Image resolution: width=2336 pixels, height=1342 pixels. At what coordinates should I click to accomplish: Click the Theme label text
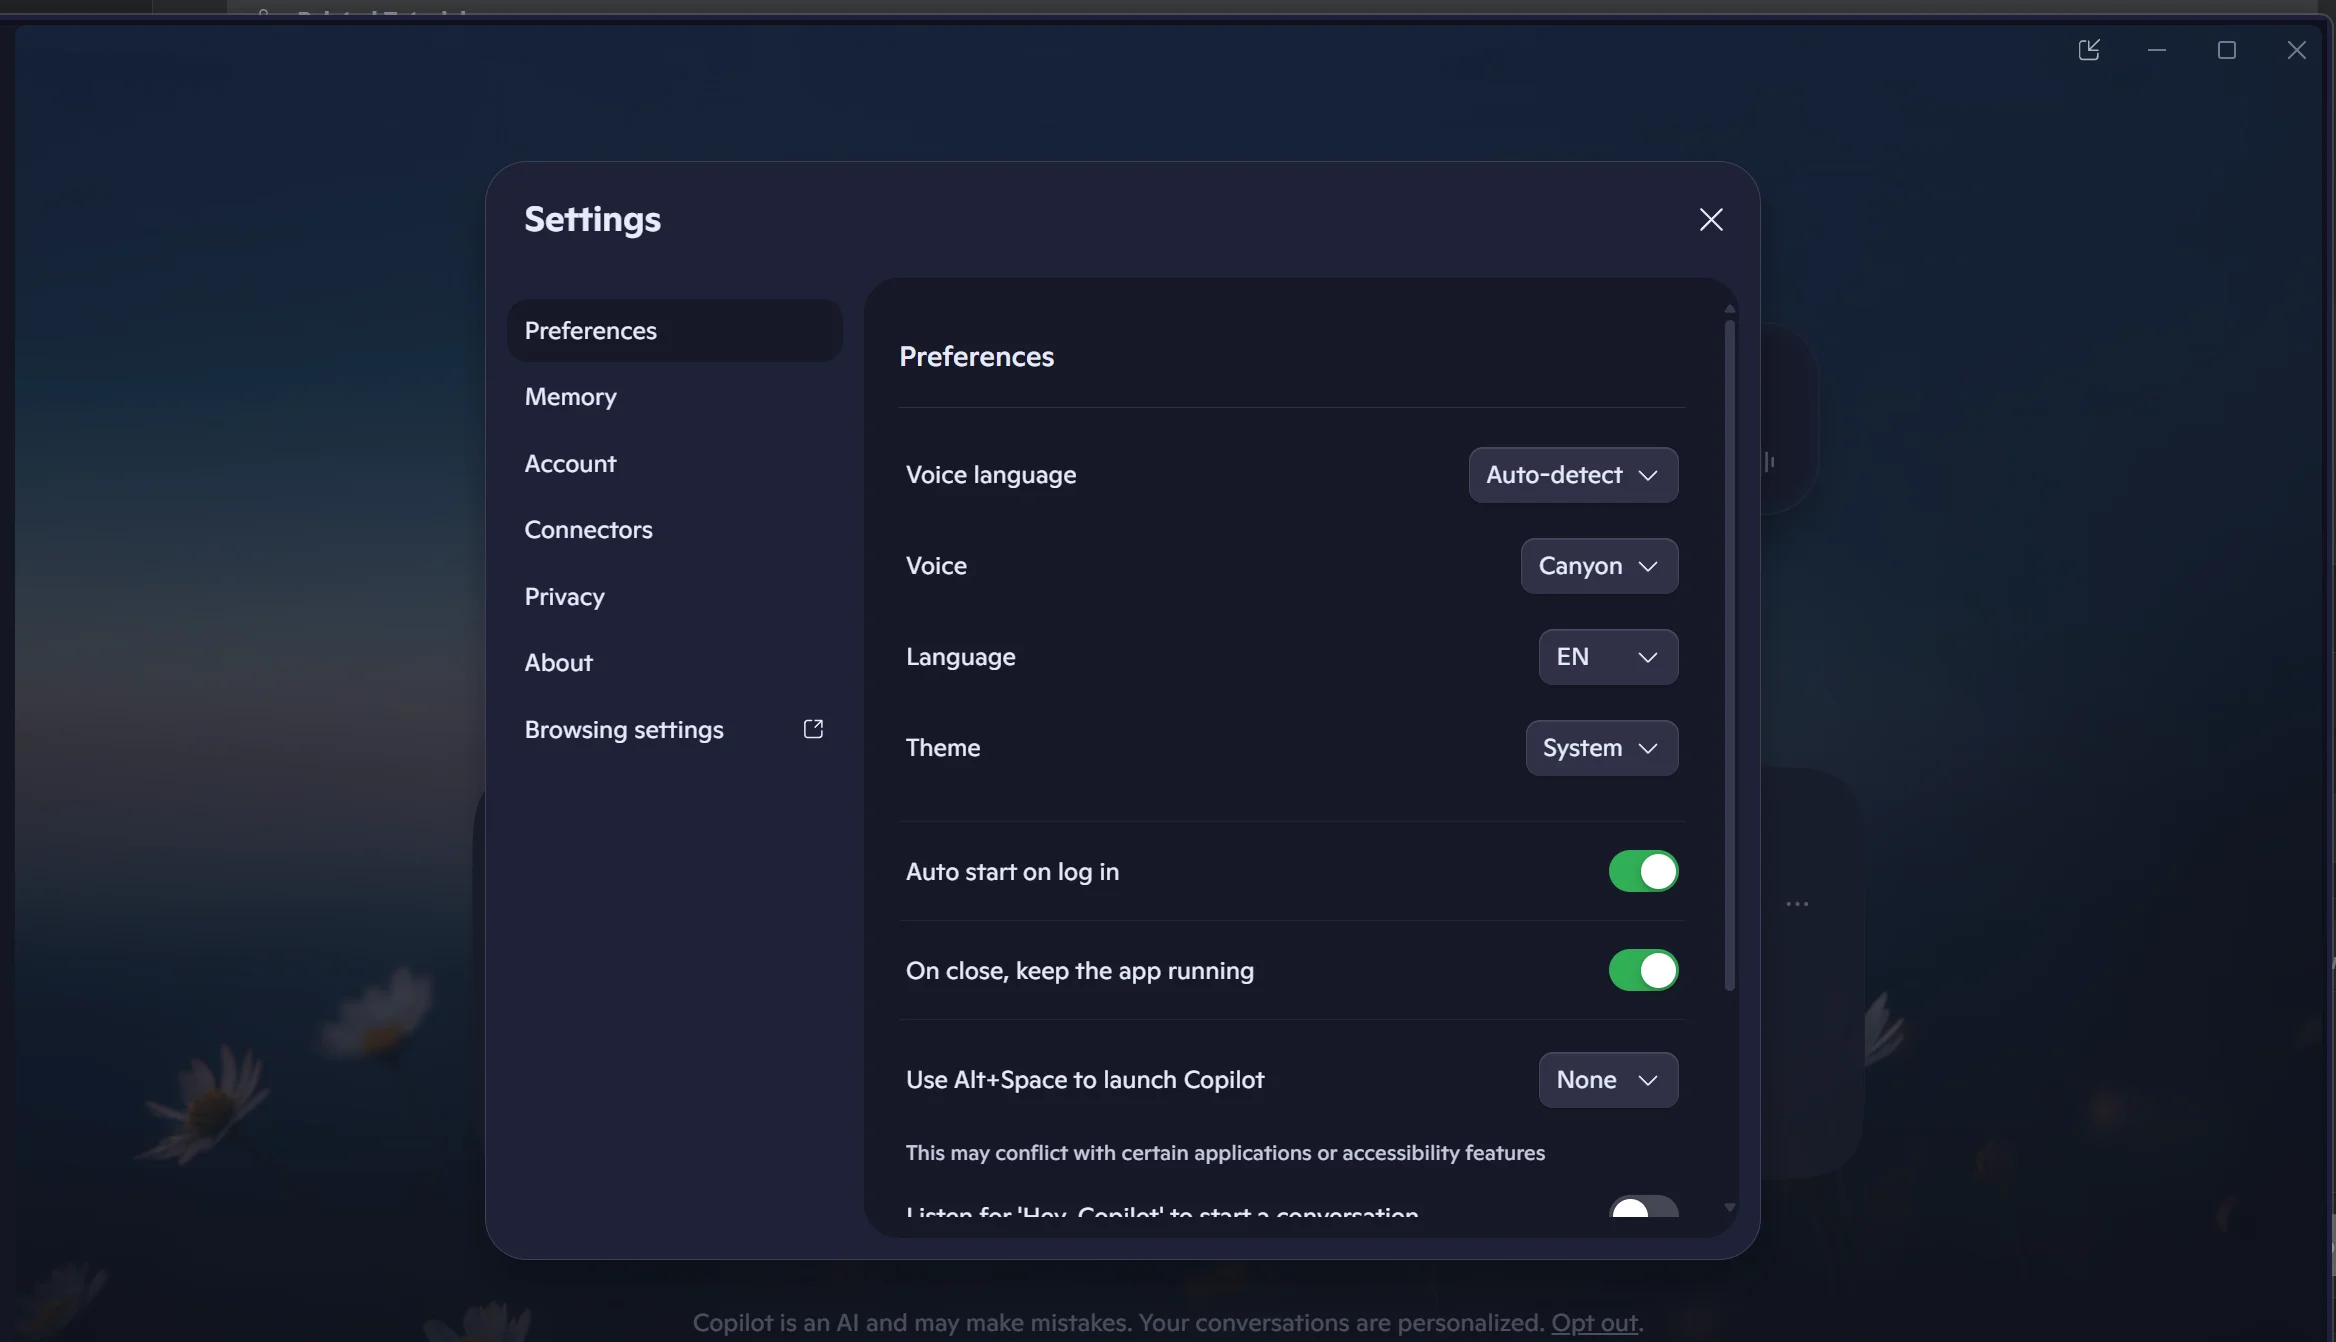pyautogui.click(x=943, y=748)
